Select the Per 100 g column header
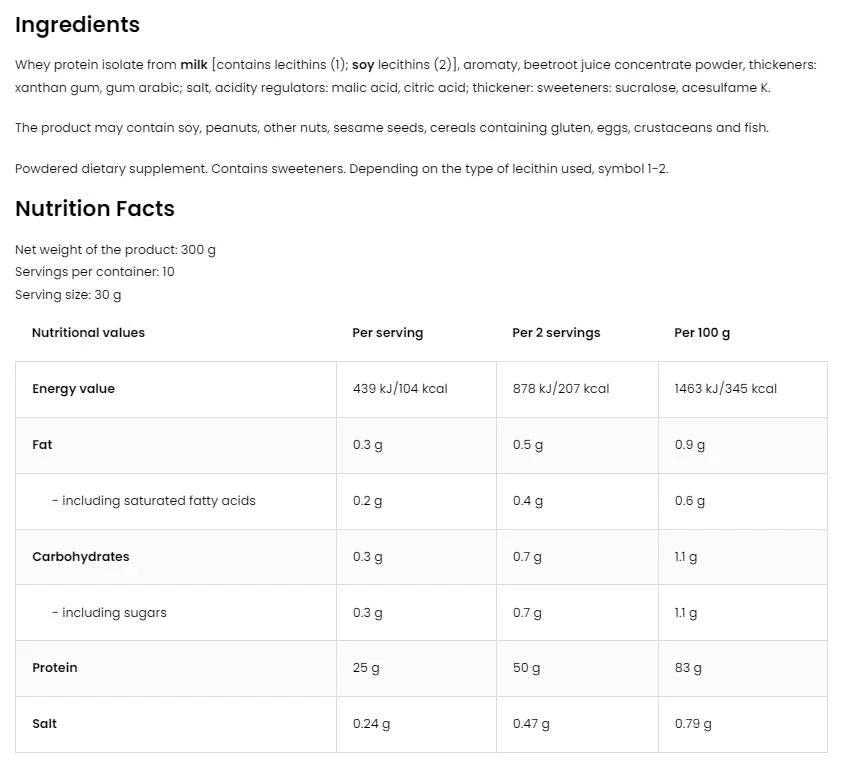Screen dimensions: 846x768 [702, 333]
